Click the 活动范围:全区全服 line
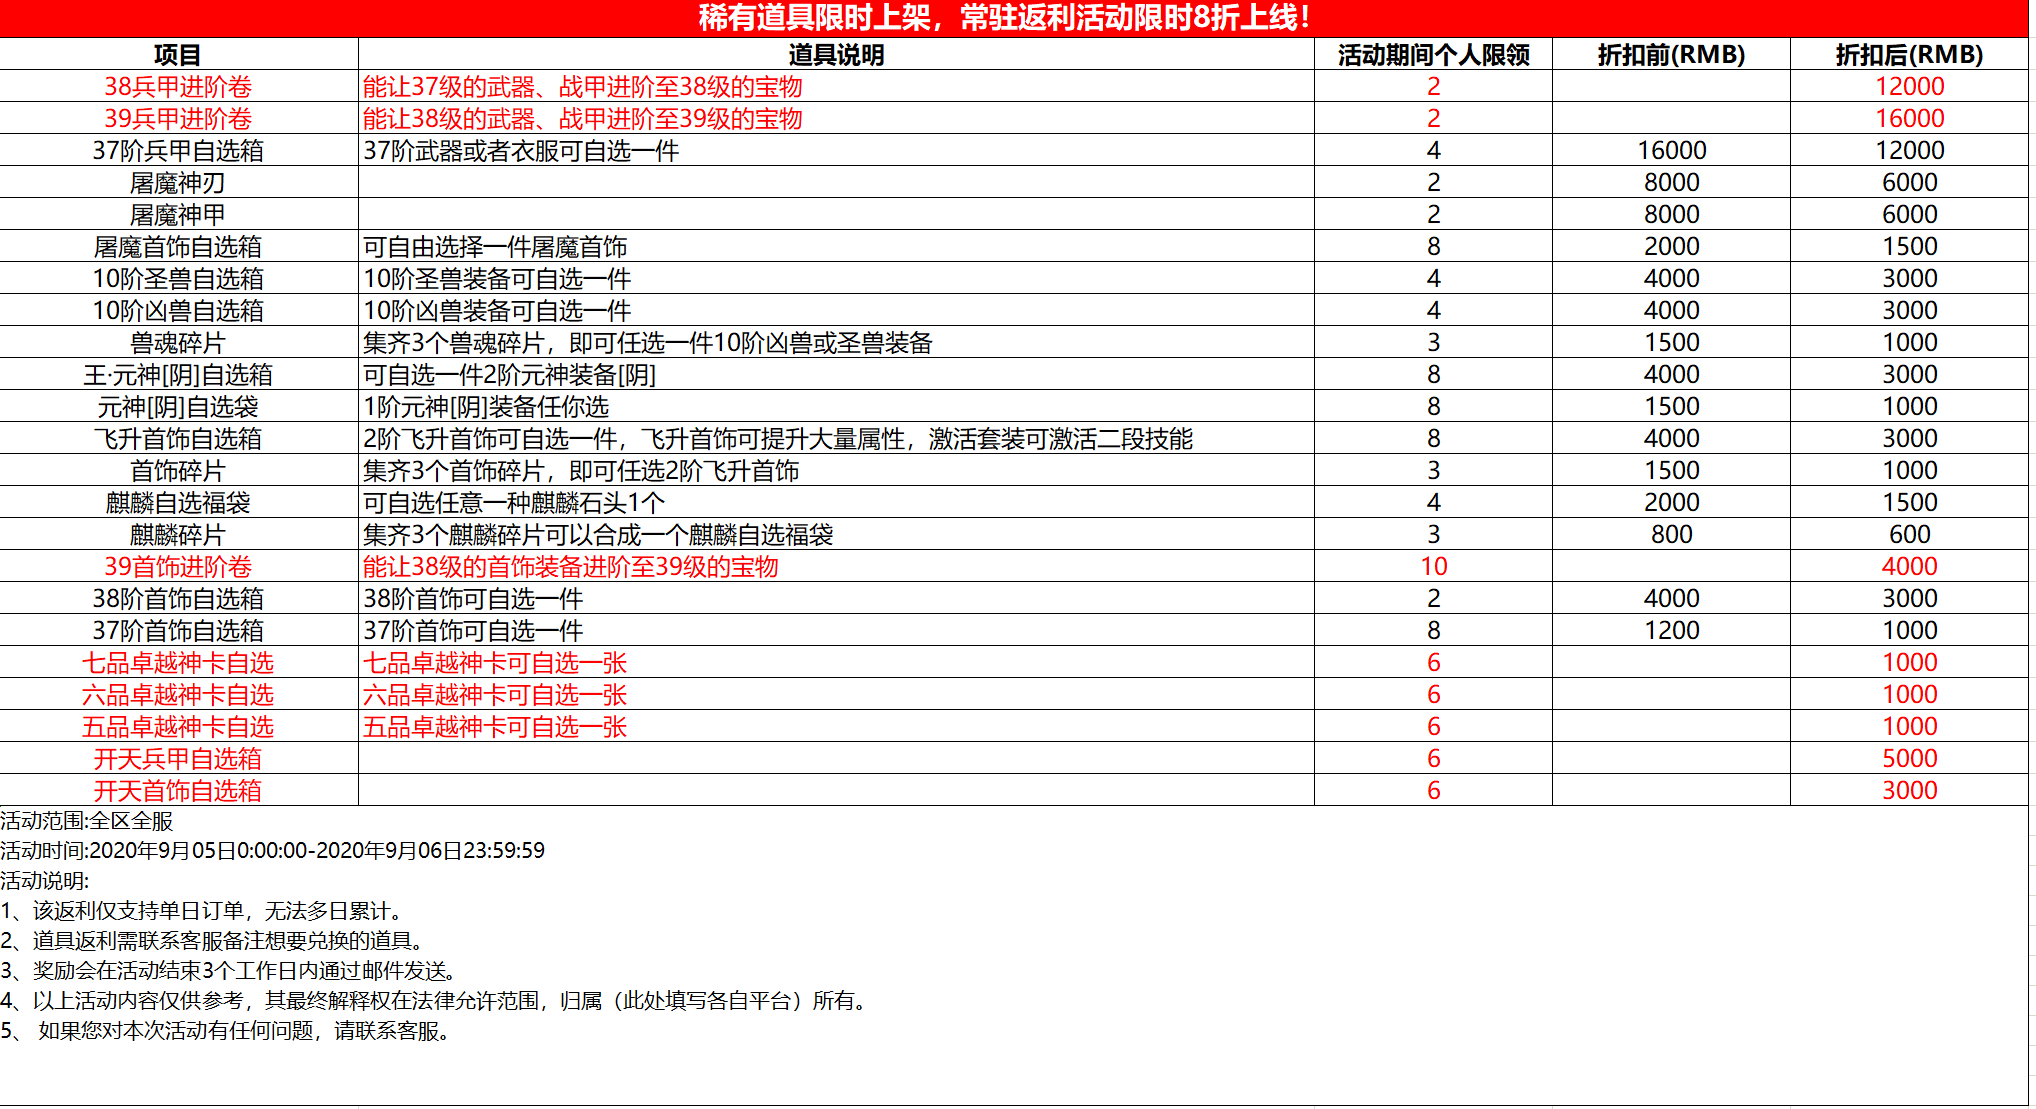Viewport: 2036px width, 1109px height. click(87, 821)
